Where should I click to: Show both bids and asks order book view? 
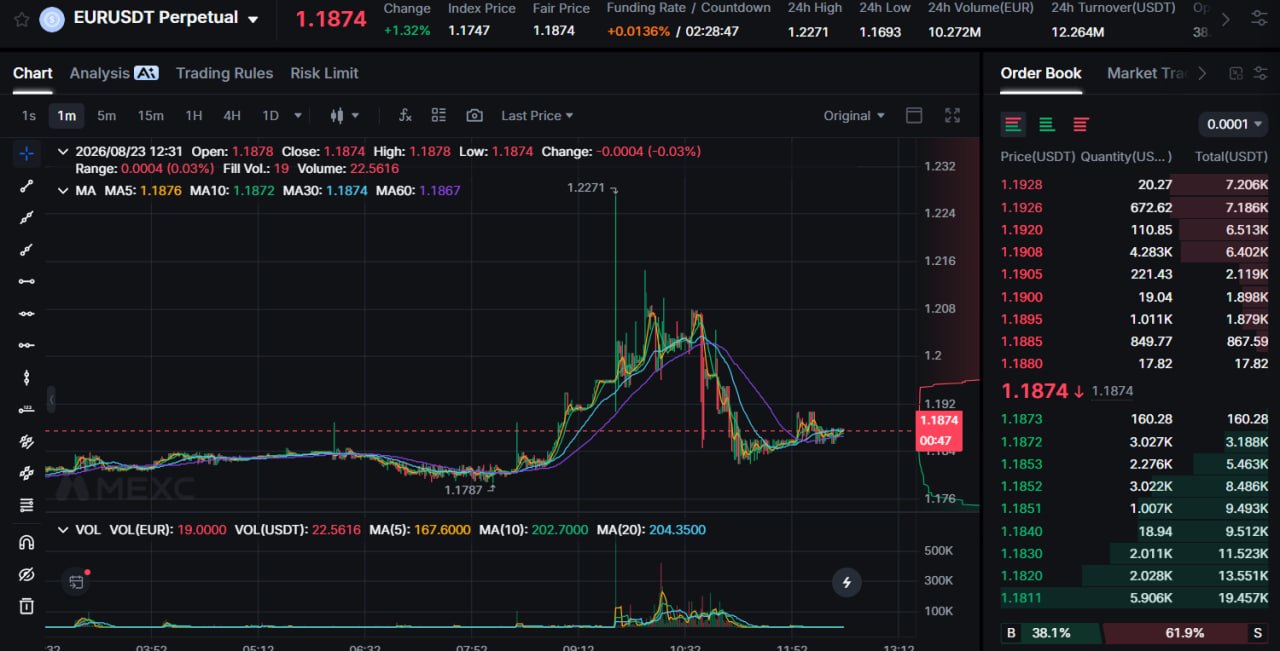click(1014, 124)
